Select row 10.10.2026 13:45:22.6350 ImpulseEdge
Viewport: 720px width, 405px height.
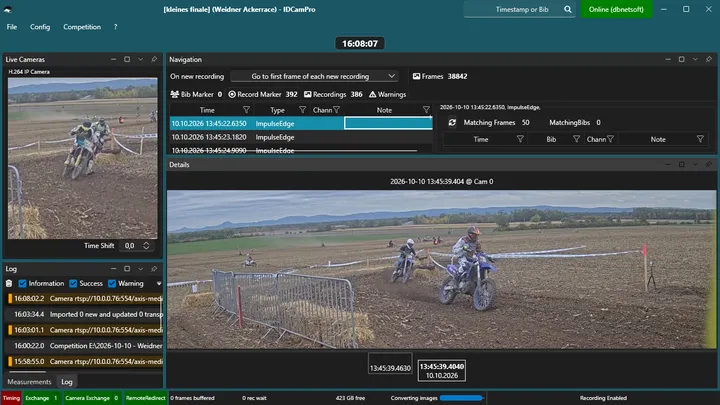(301, 124)
